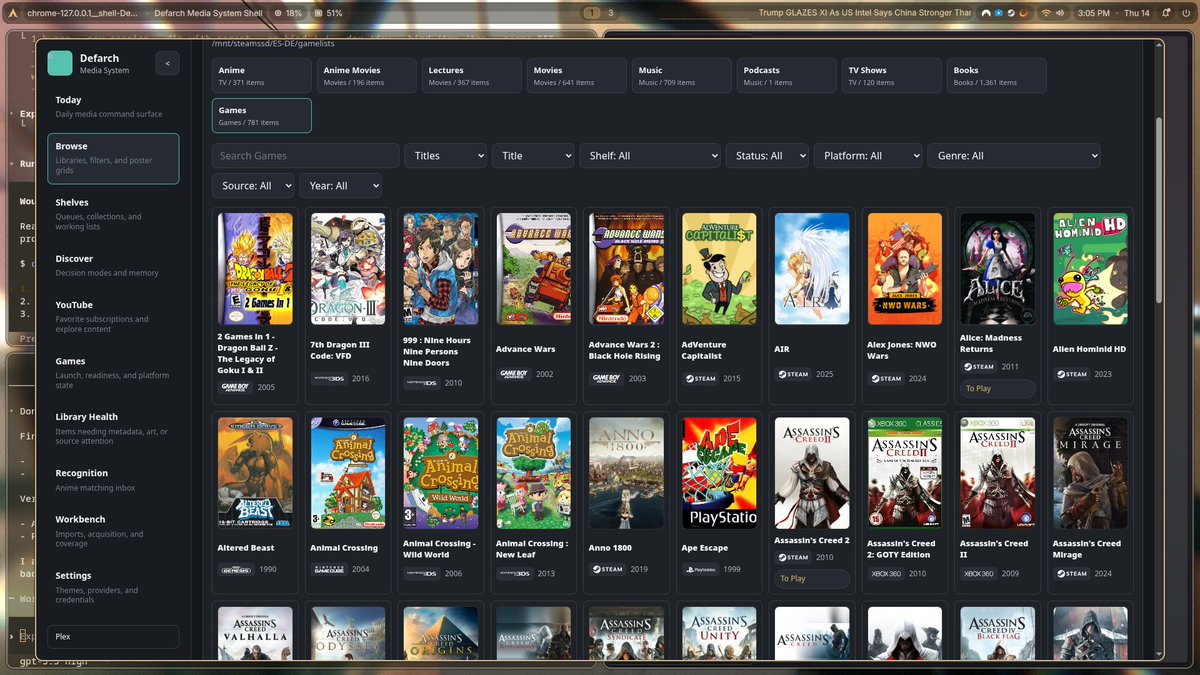Select the Anime library tab
The width and height of the screenshot is (1200, 675).
262,76
